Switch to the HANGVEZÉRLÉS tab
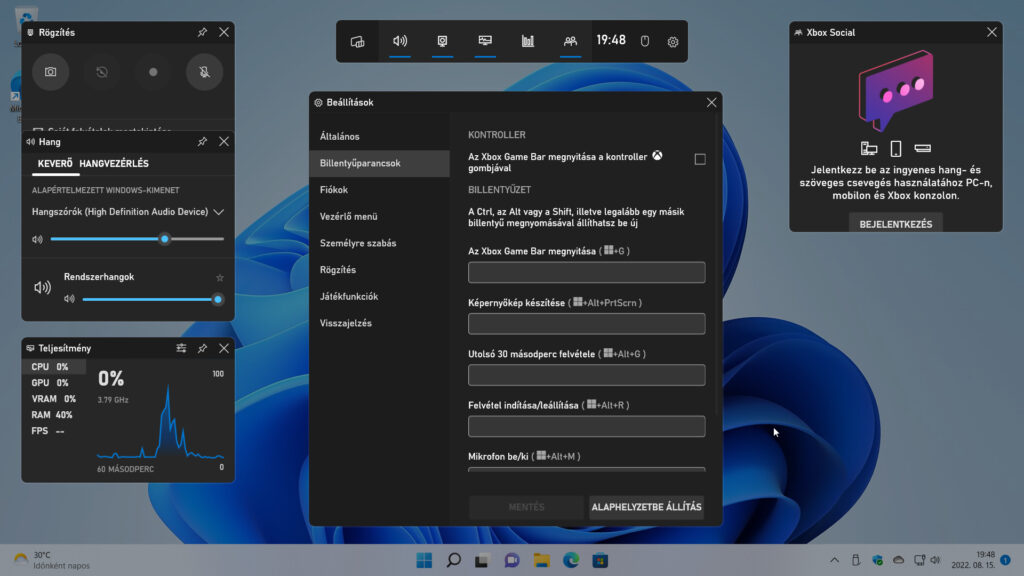Viewport: 1024px width, 576px height. point(114,163)
